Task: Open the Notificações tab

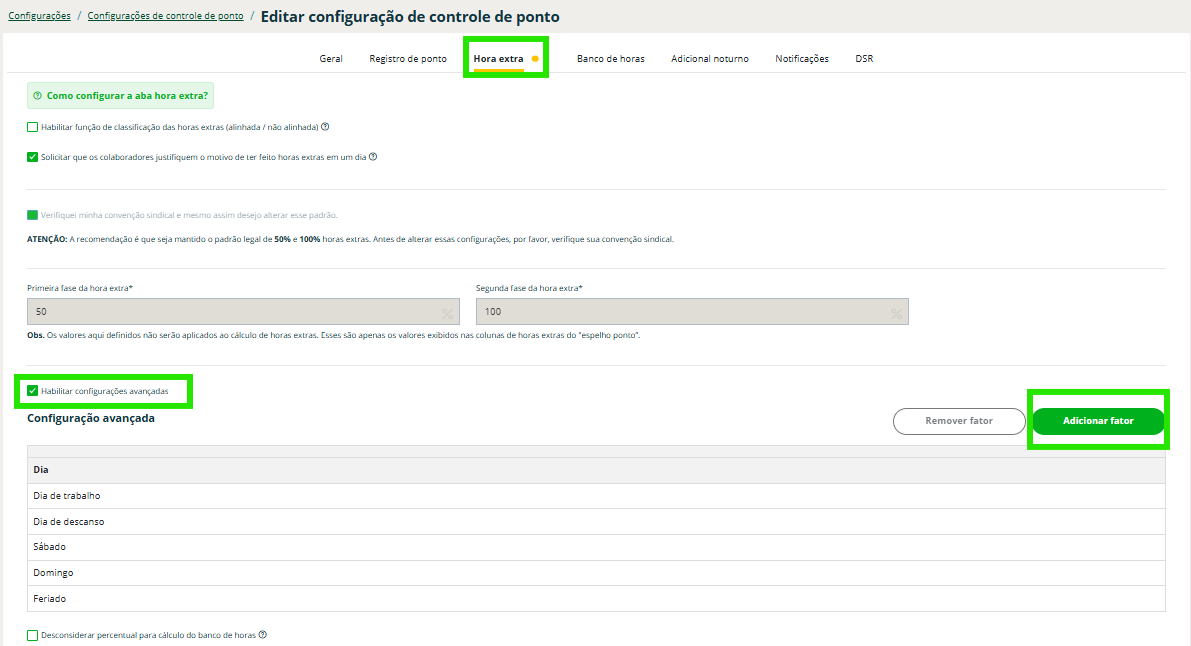Action: [801, 59]
